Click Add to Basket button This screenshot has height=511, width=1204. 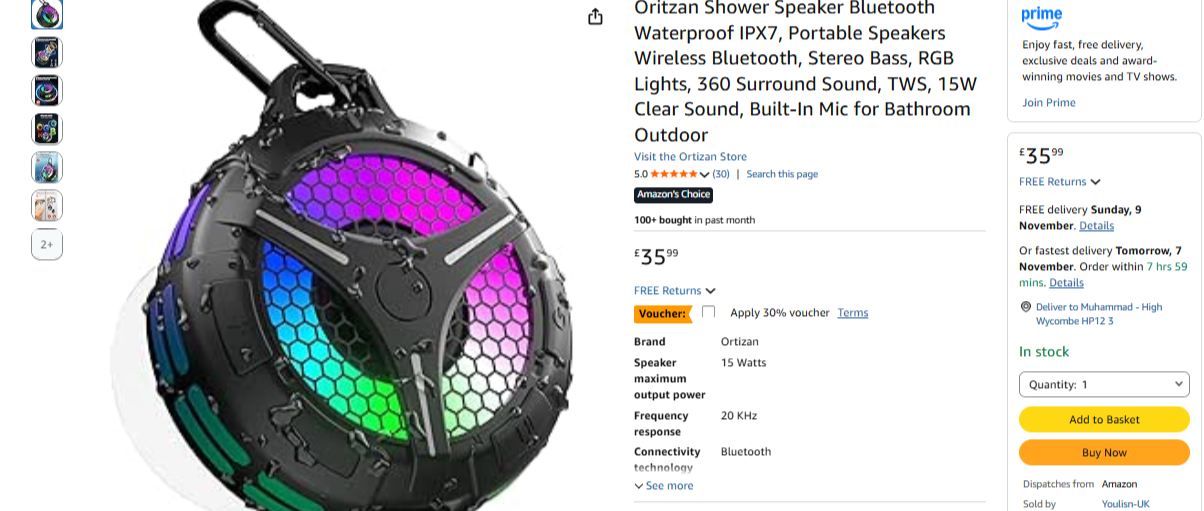pyautogui.click(x=1104, y=420)
